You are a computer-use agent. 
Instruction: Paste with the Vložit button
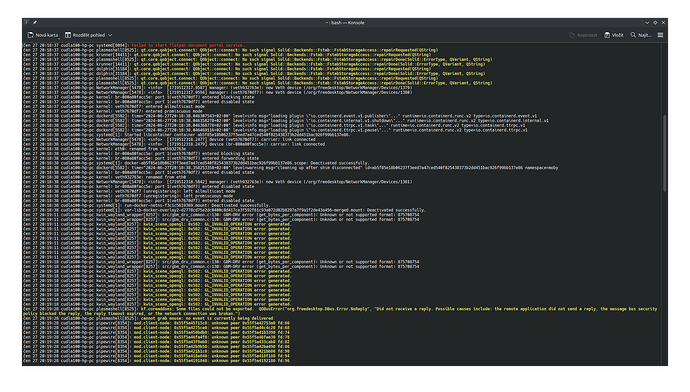[x=614, y=35]
